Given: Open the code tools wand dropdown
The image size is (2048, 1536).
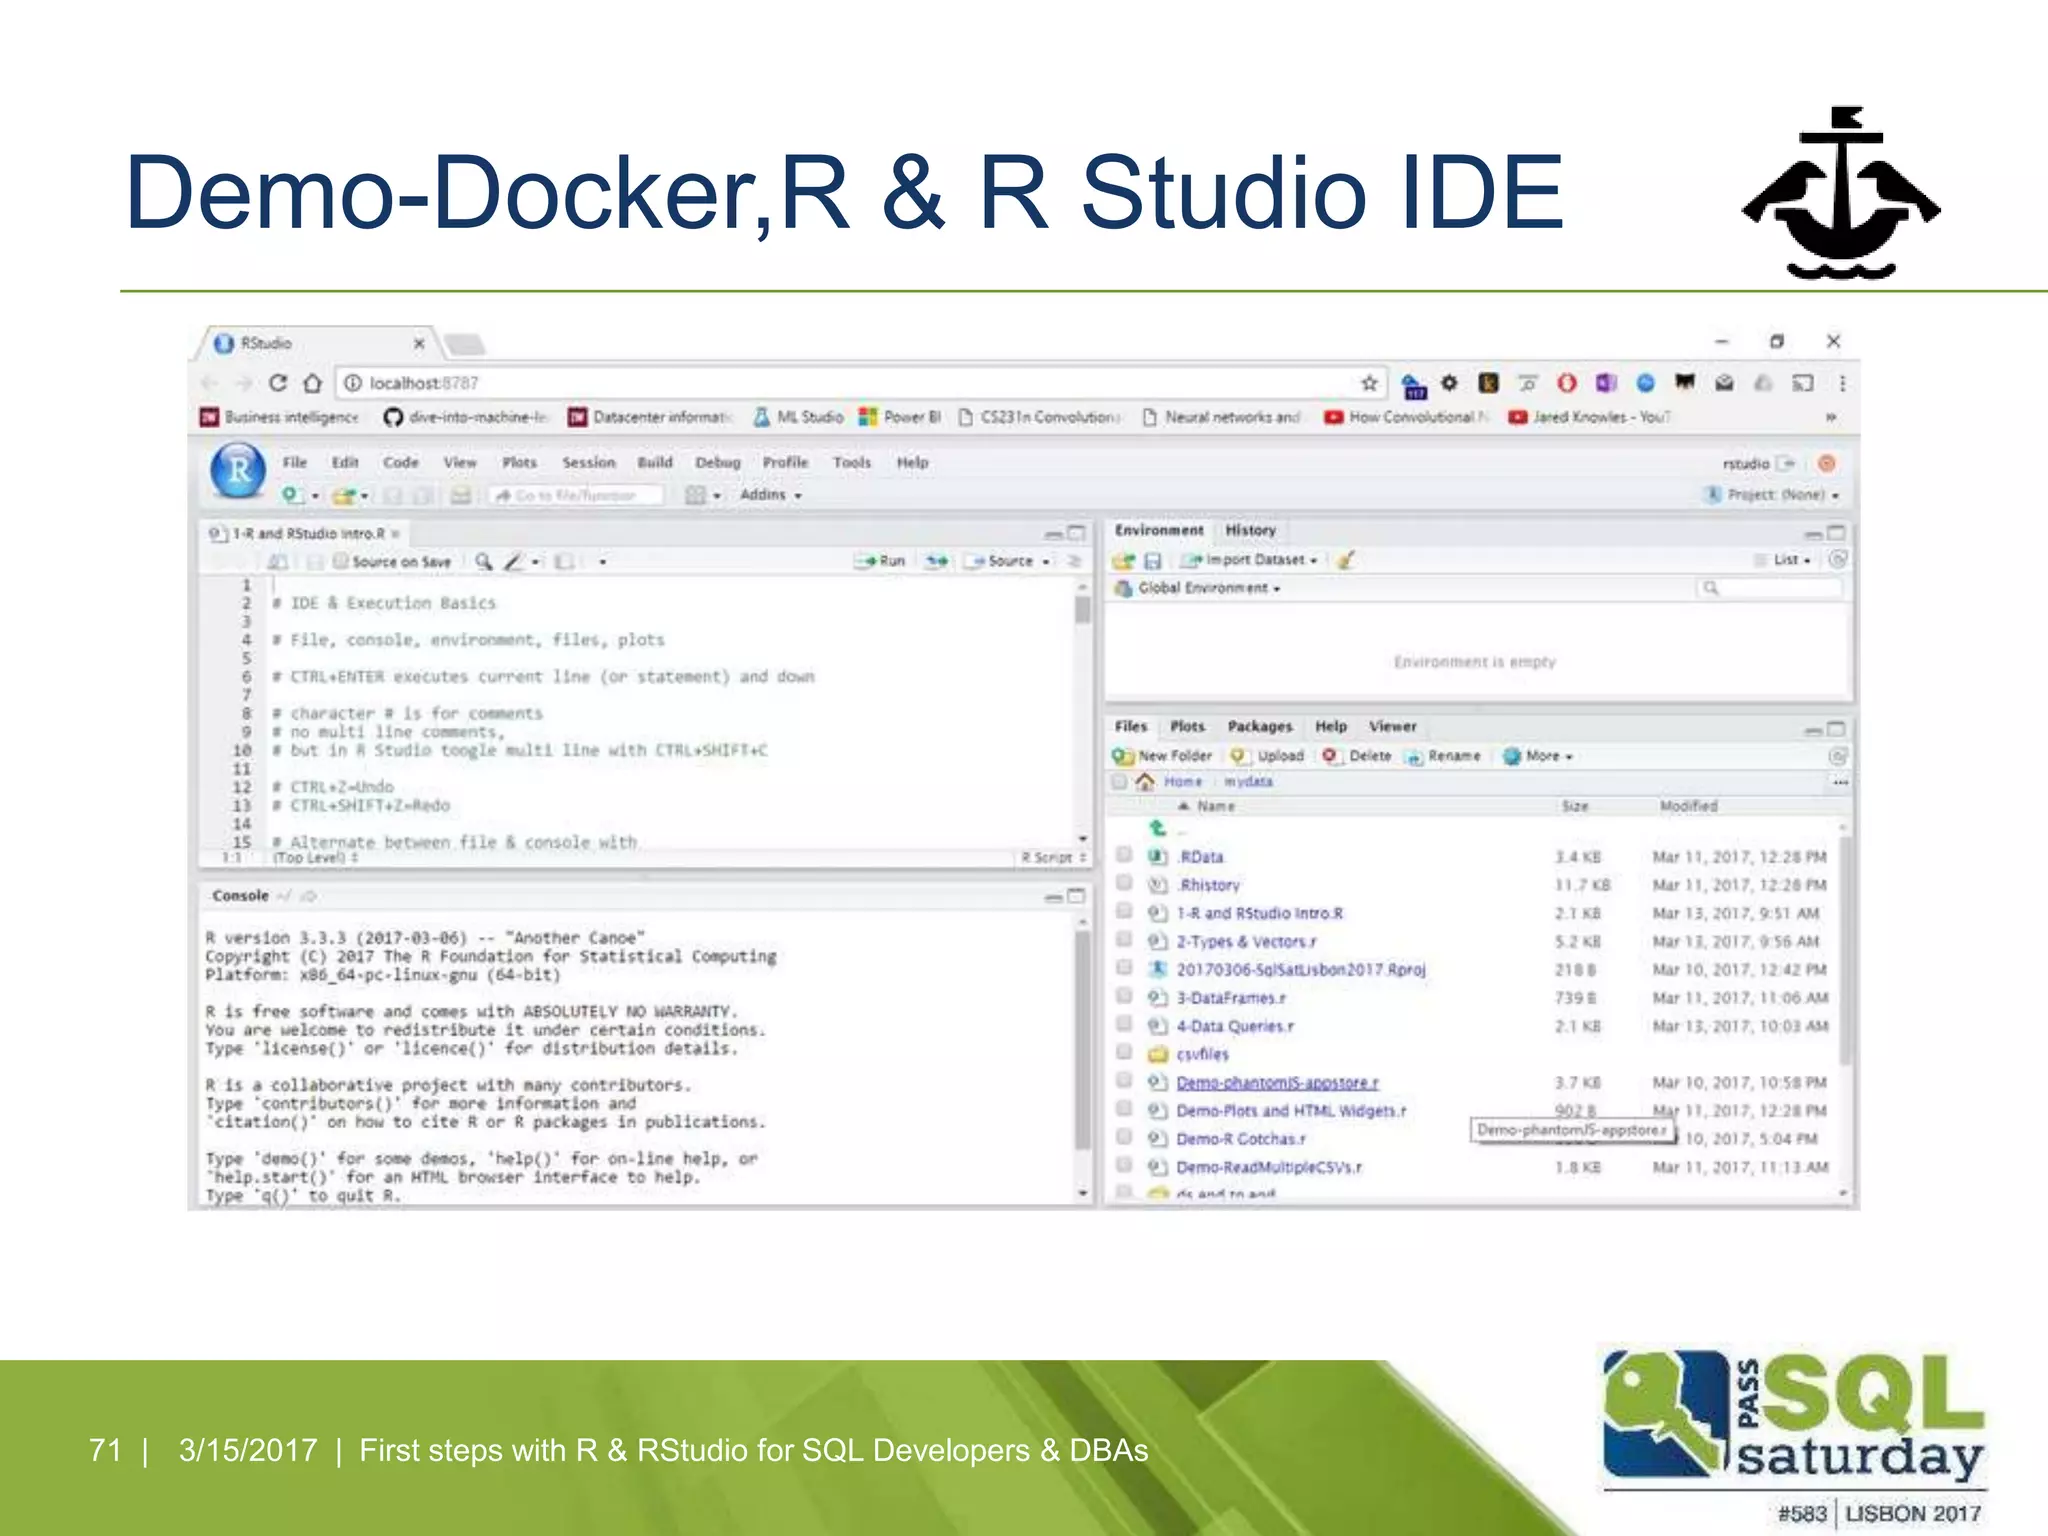Looking at the screenshot, I should click(x=521, y=561).
